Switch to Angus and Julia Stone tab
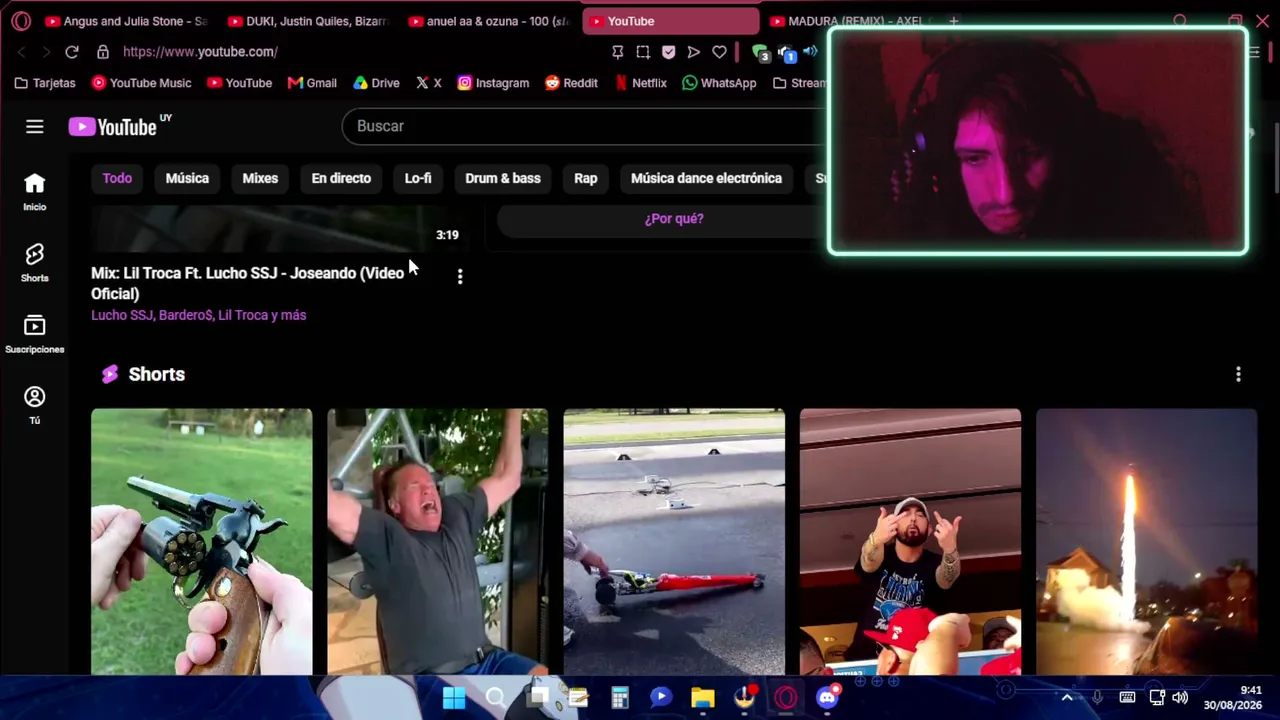Image resolution: width=1280 pixels, height=720 pixels. coord(127,21)
